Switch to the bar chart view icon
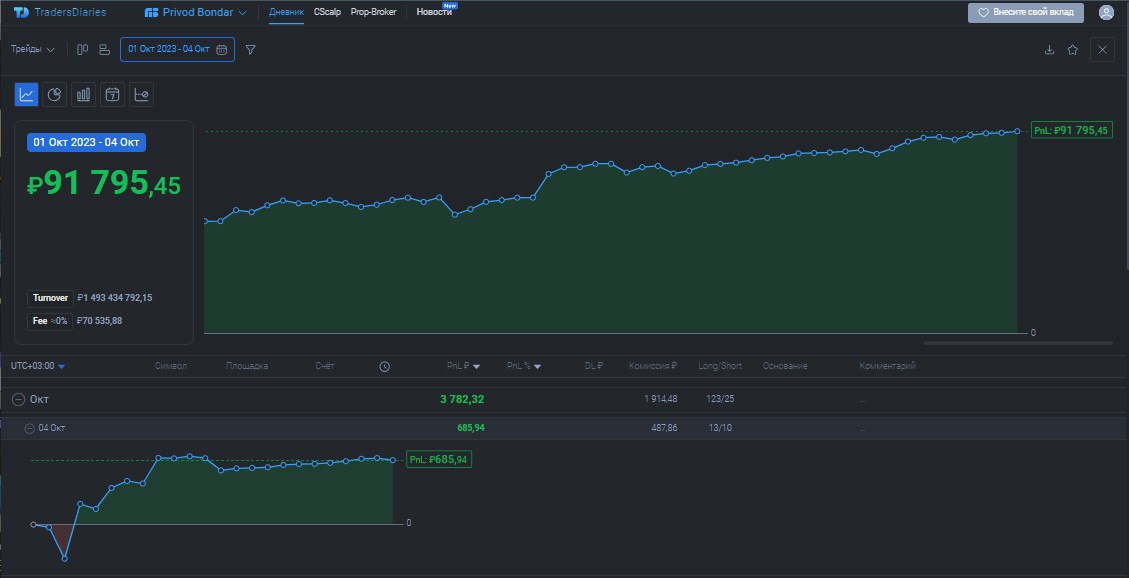Screen dimensions: 1129x578 [x=83, y=93]
